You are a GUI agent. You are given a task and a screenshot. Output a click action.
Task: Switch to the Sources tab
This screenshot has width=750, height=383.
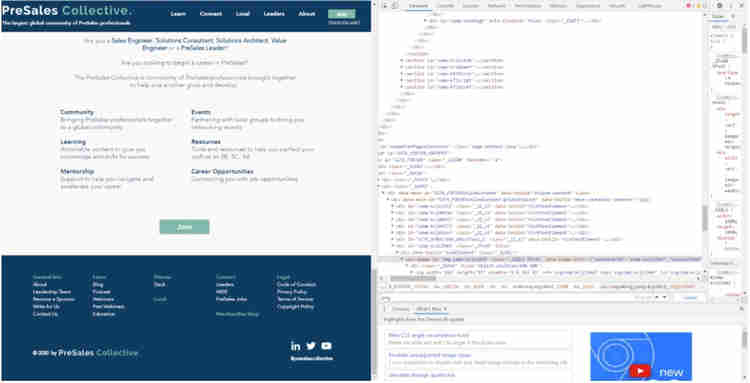[x=471, y=6]
